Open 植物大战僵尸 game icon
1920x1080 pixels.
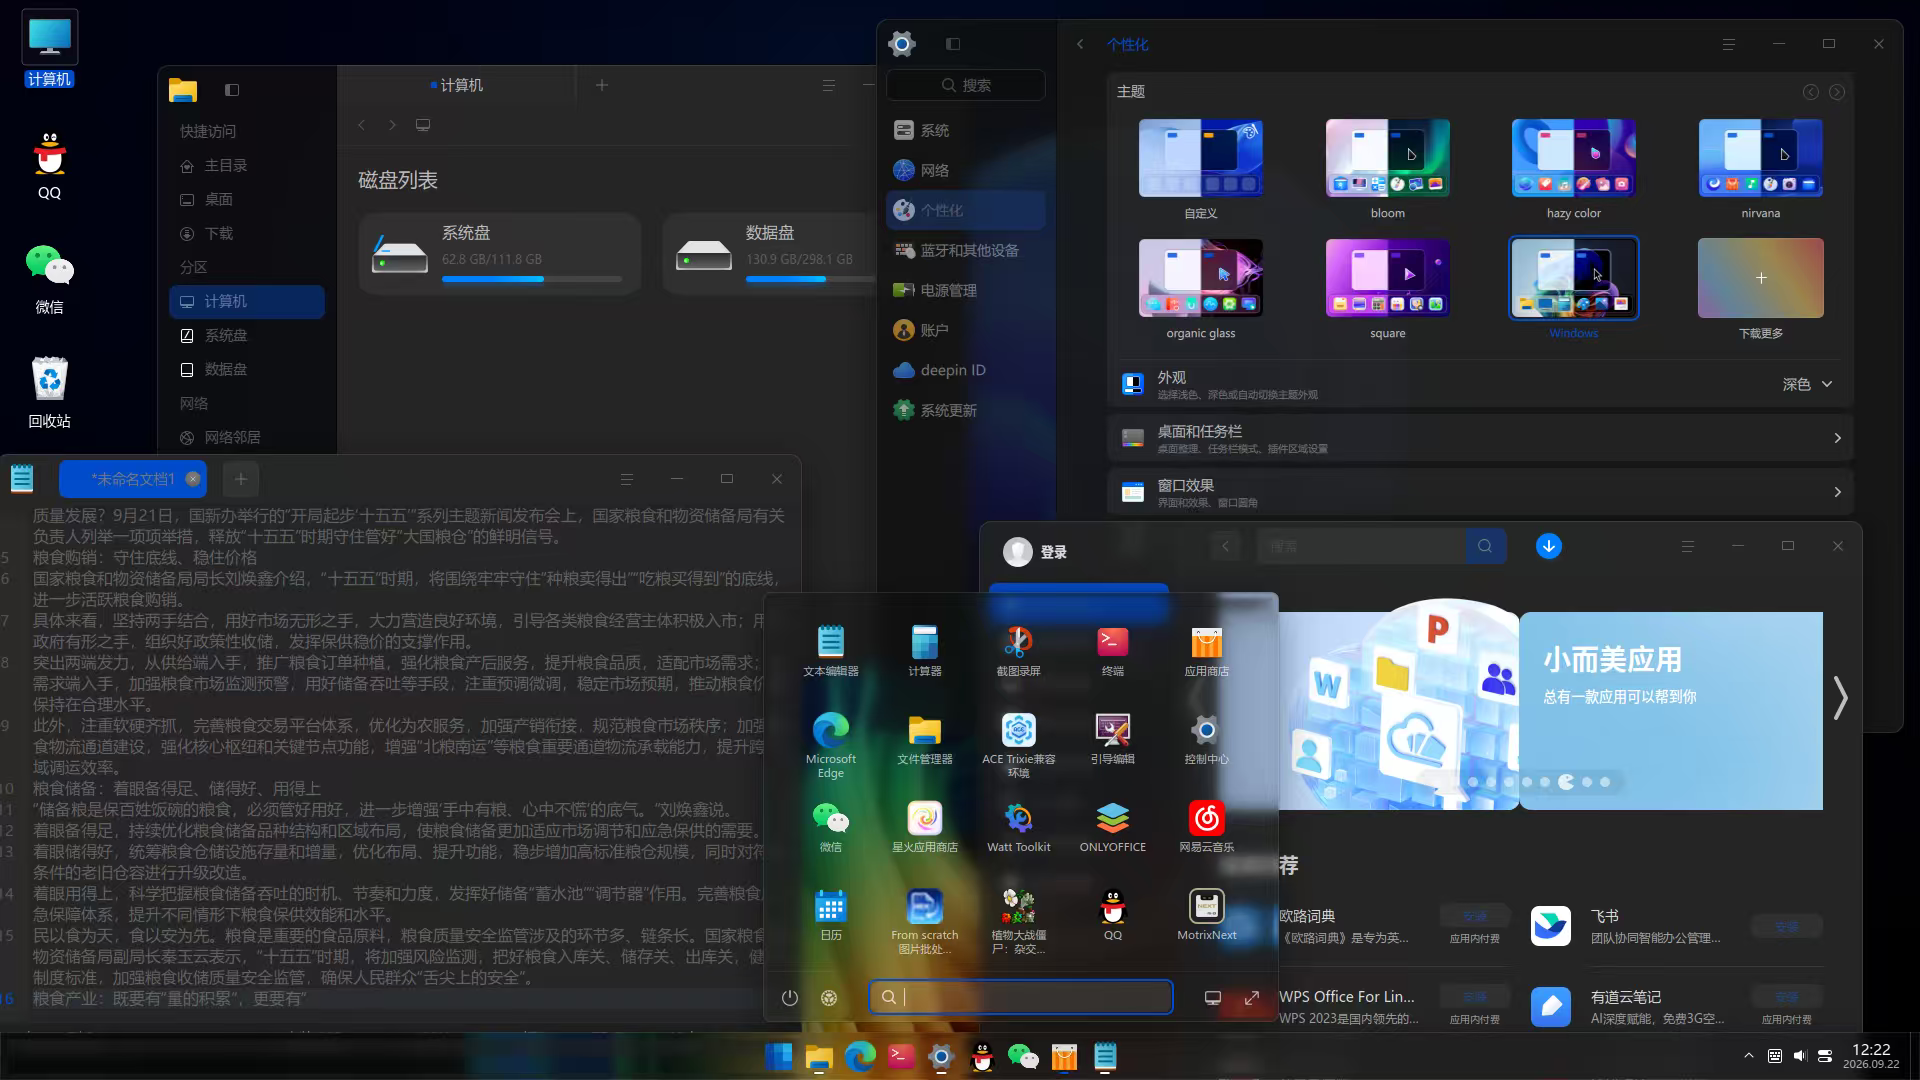click(x=1018, y=921)
